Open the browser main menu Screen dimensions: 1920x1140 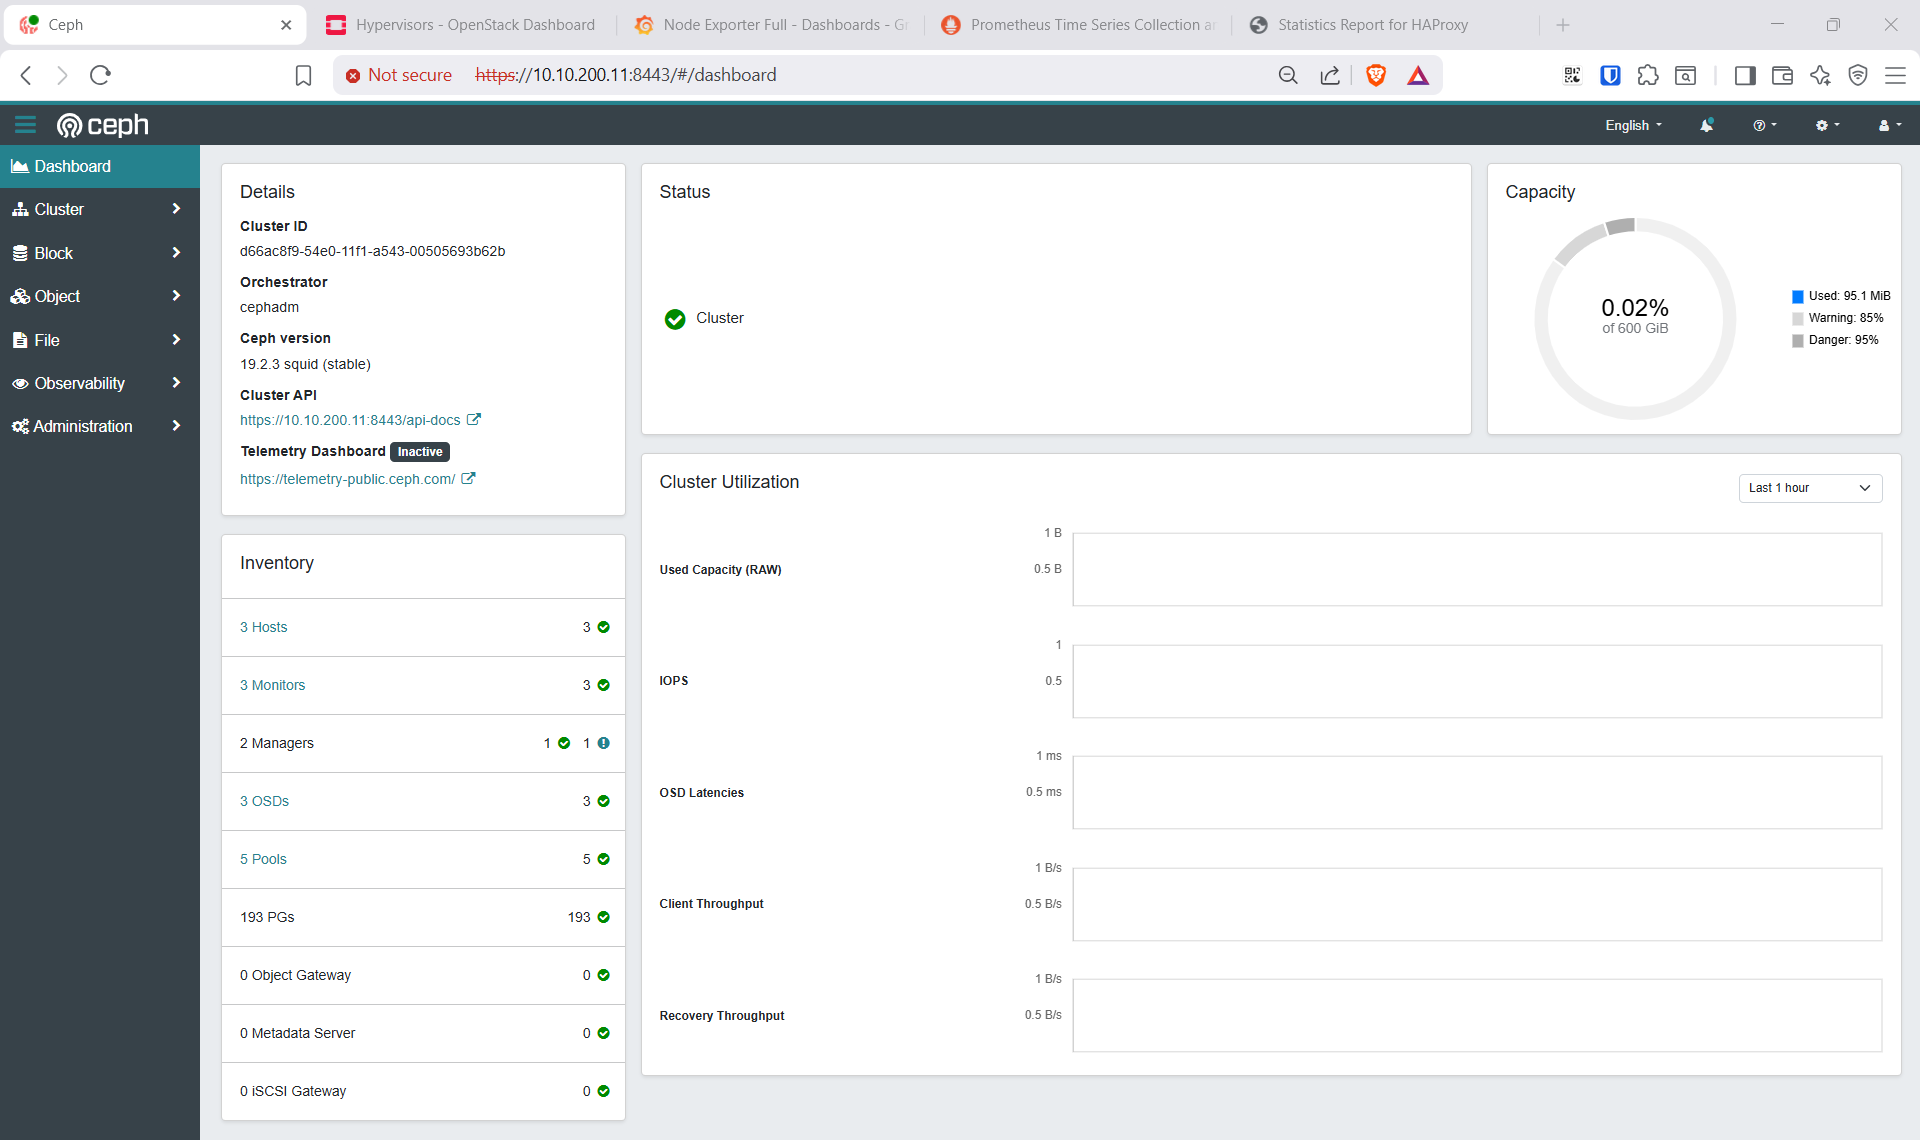pos(1895,75)
